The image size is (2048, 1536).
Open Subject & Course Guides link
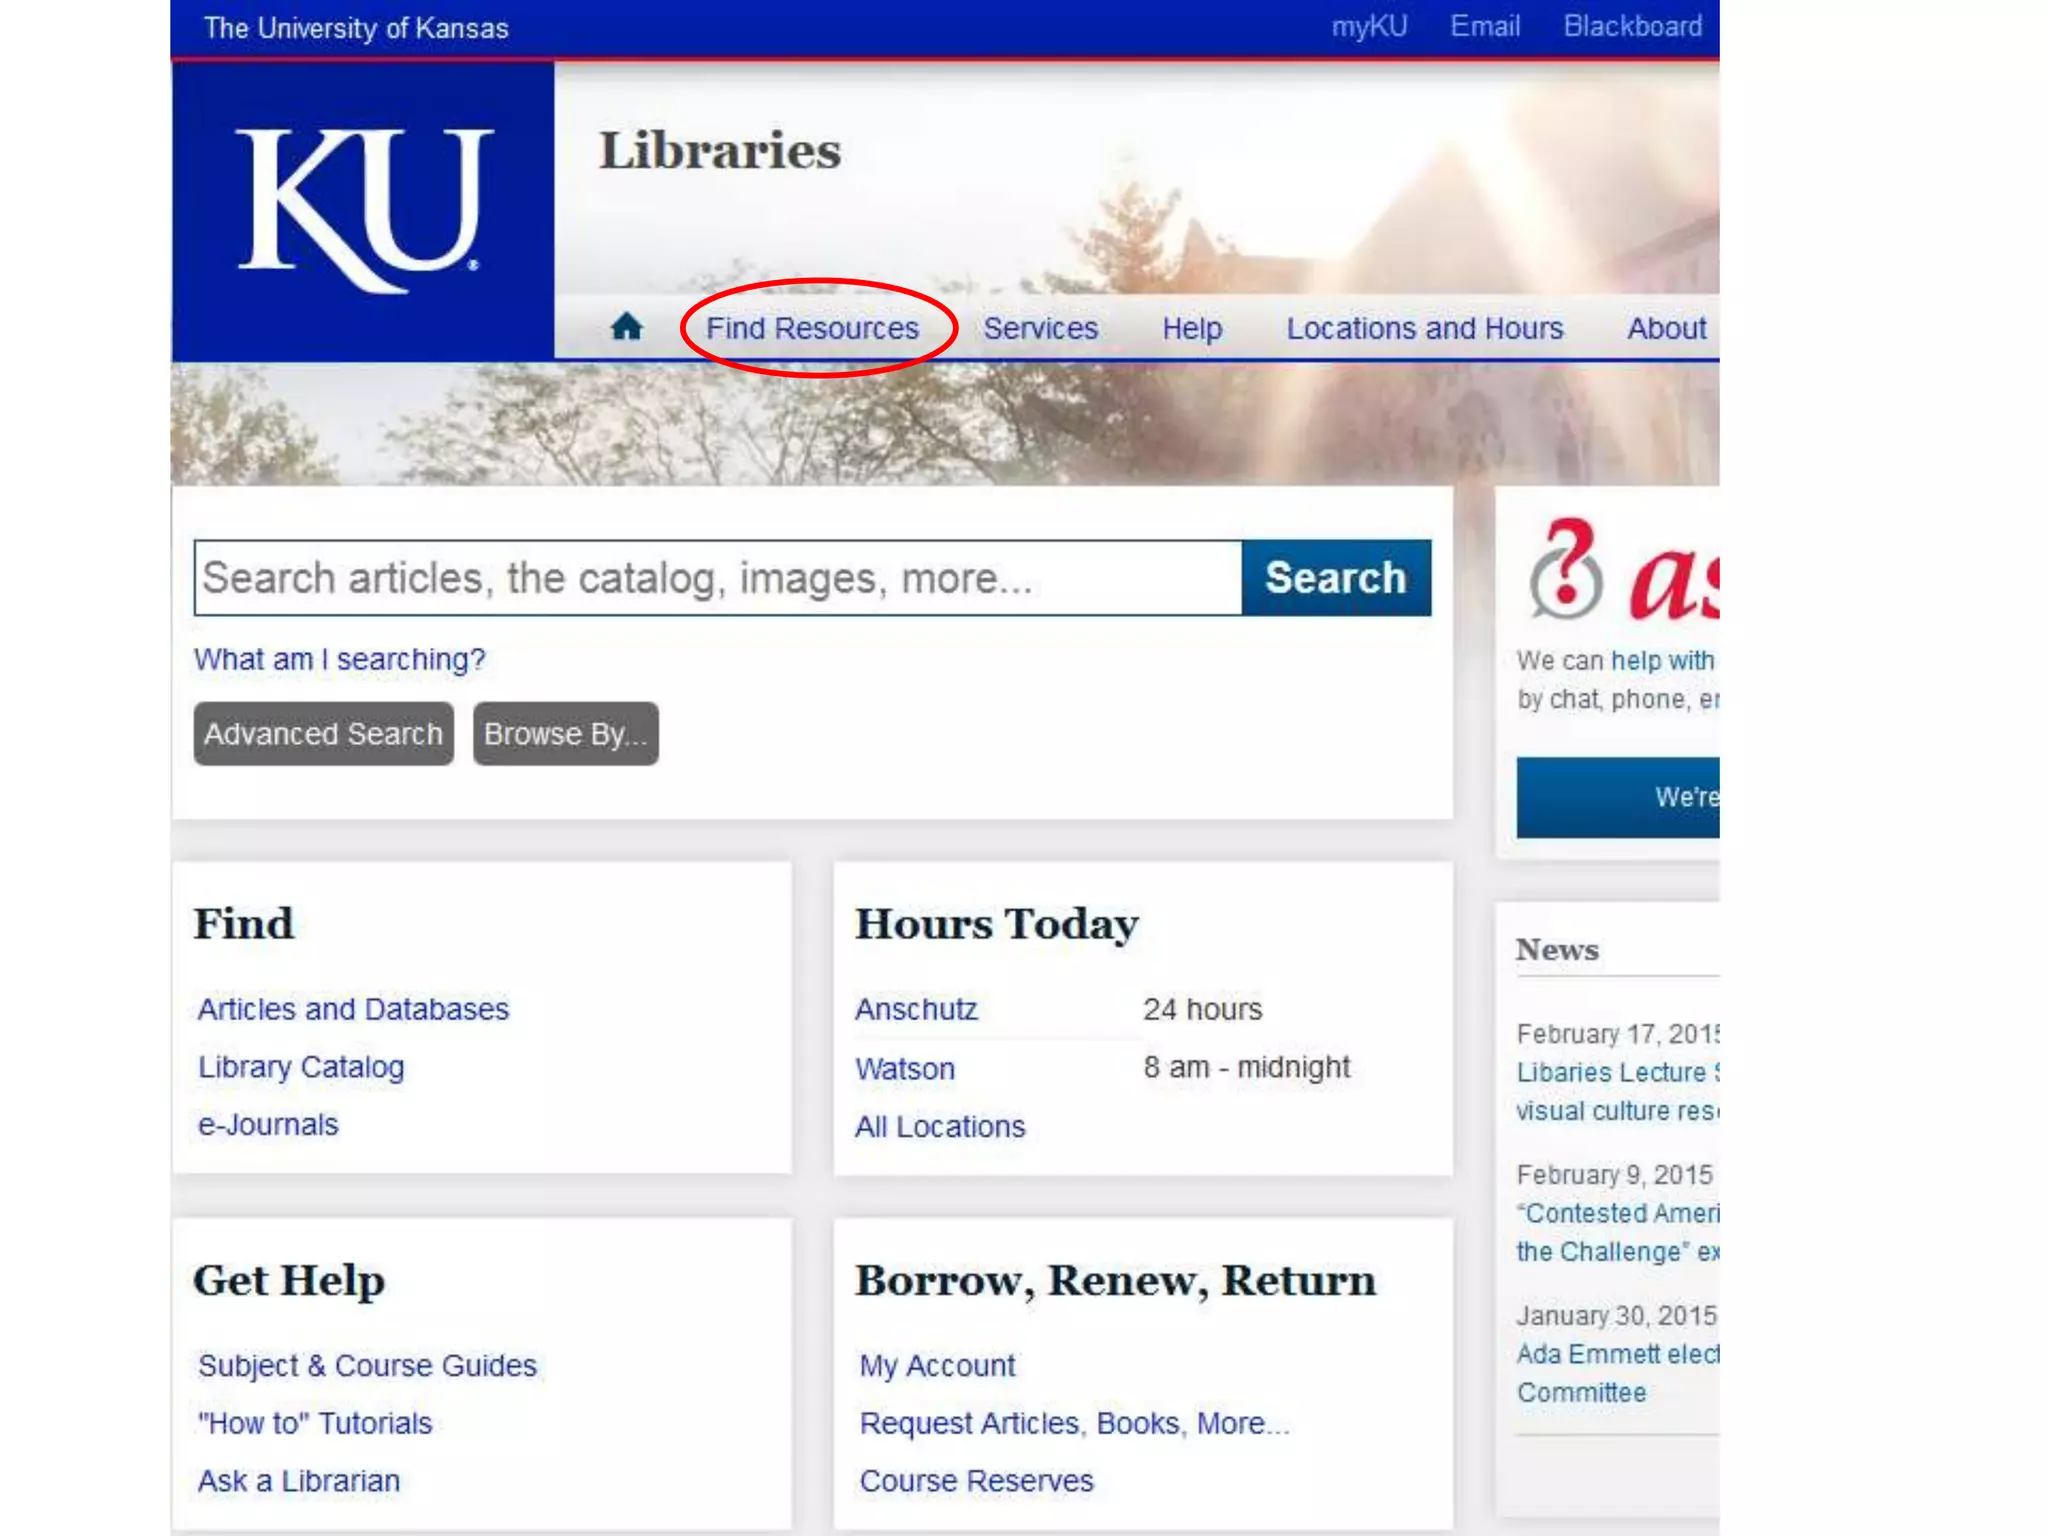point(367,1366)
